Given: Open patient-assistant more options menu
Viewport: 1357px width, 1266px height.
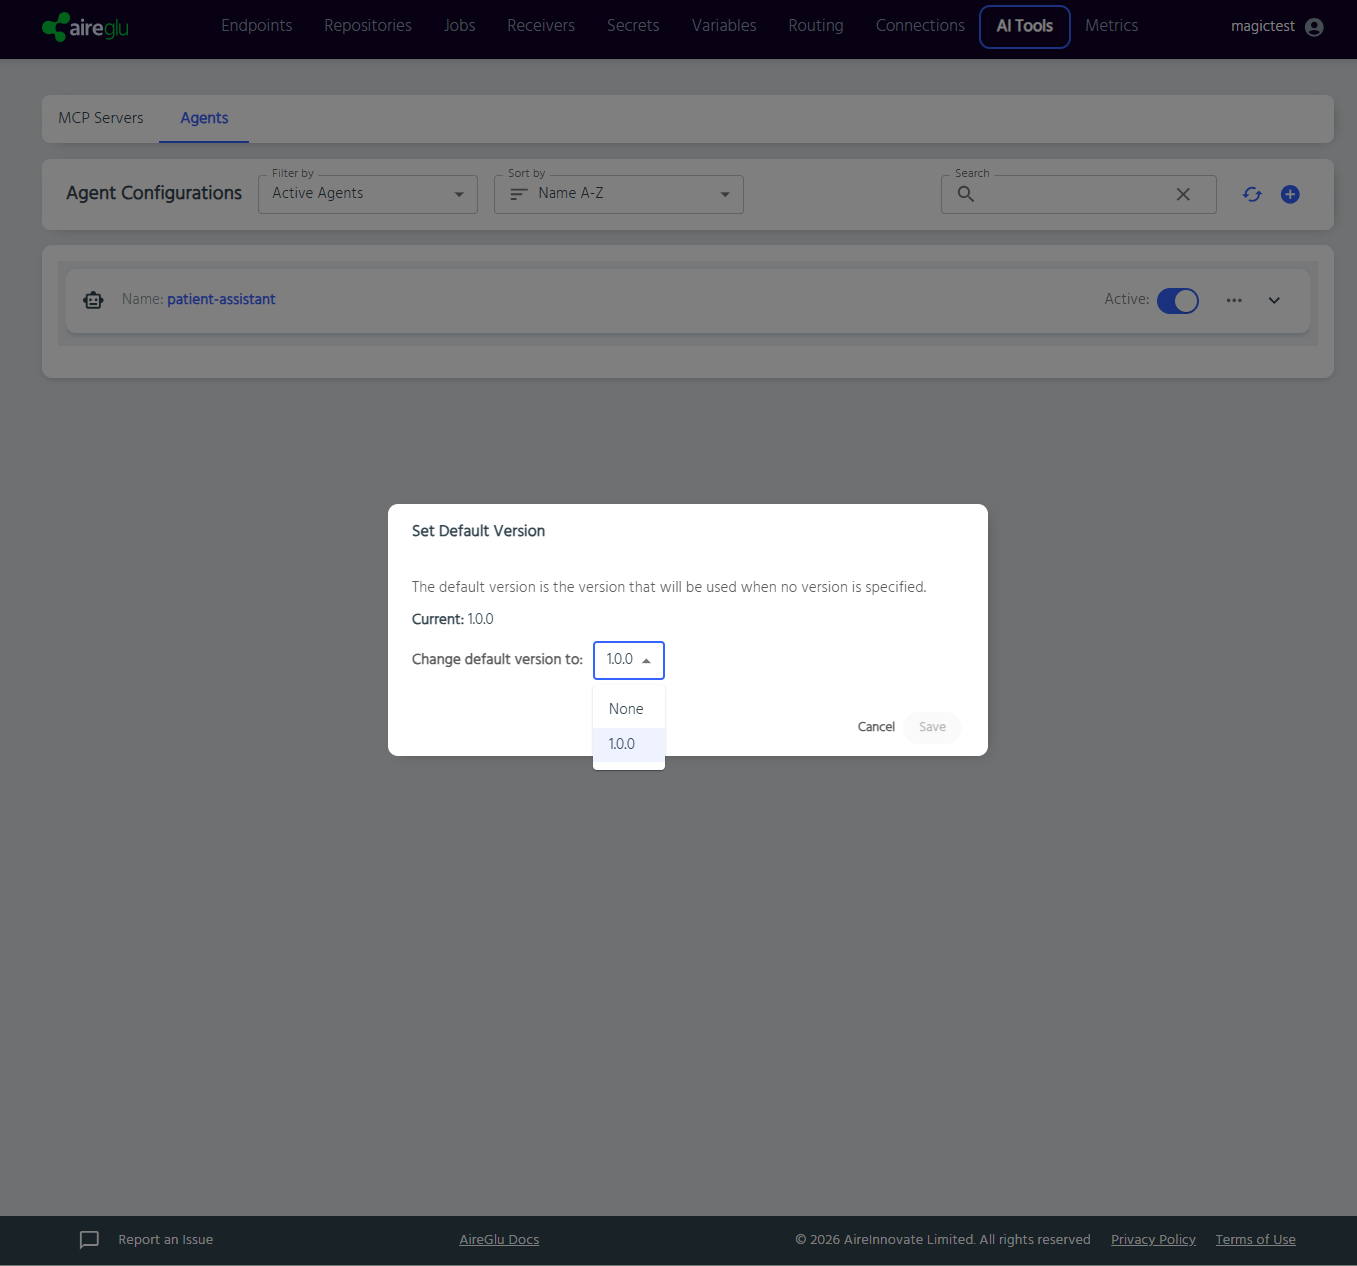Looking at the screenshot, I should coord(1234,300).
